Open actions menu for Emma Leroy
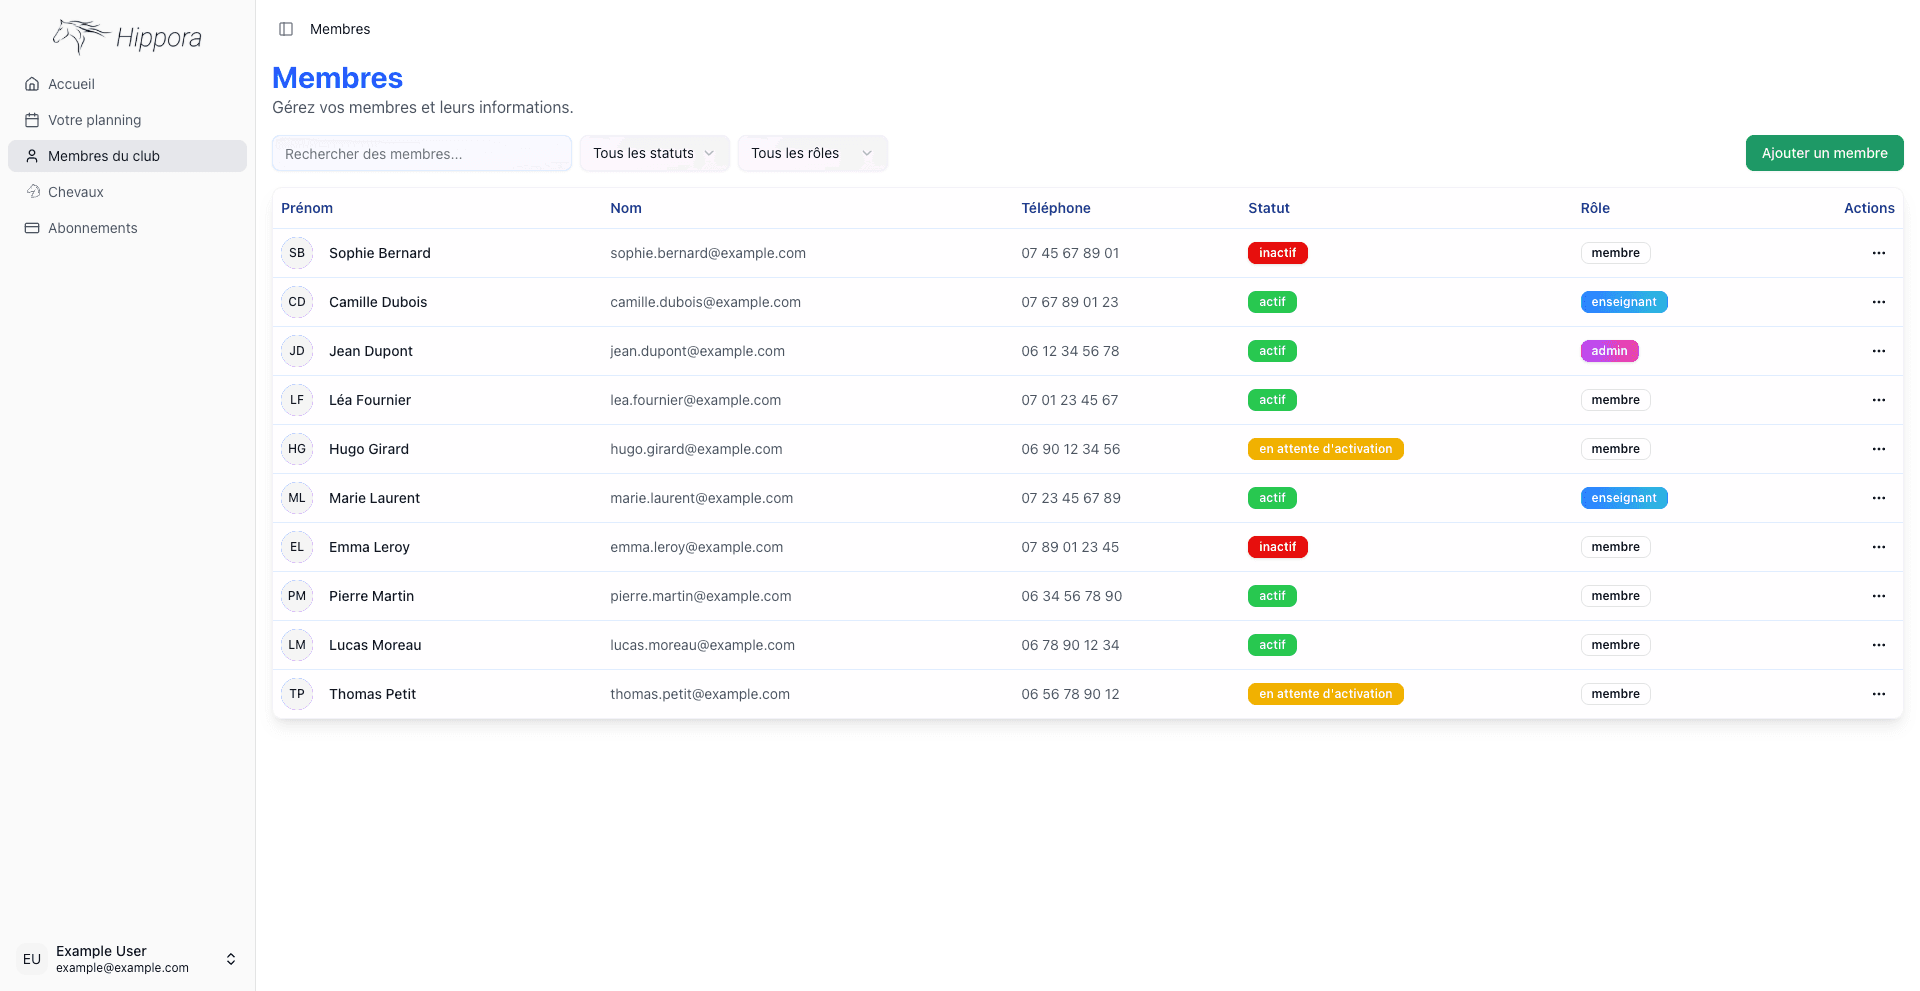The image size is (1920, 991). coord(1878,547)
